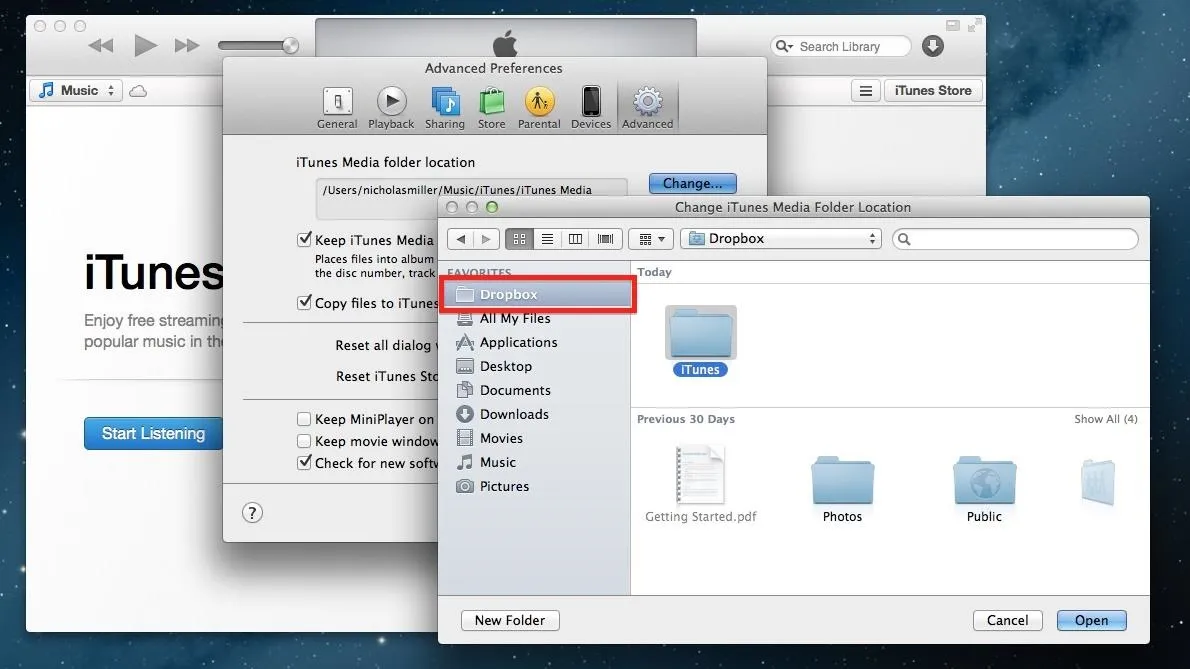Image resolution: width=1190 pixels, height=669 pixels.
Task: Switch to Store preferences tab
Action: coord(491,108)
